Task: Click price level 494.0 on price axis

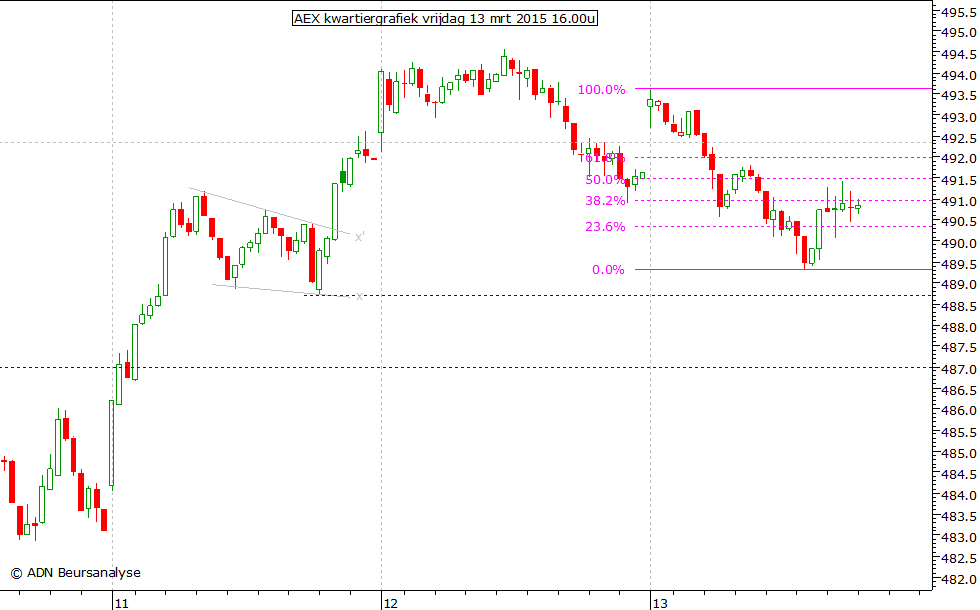Action: point(959,76)
